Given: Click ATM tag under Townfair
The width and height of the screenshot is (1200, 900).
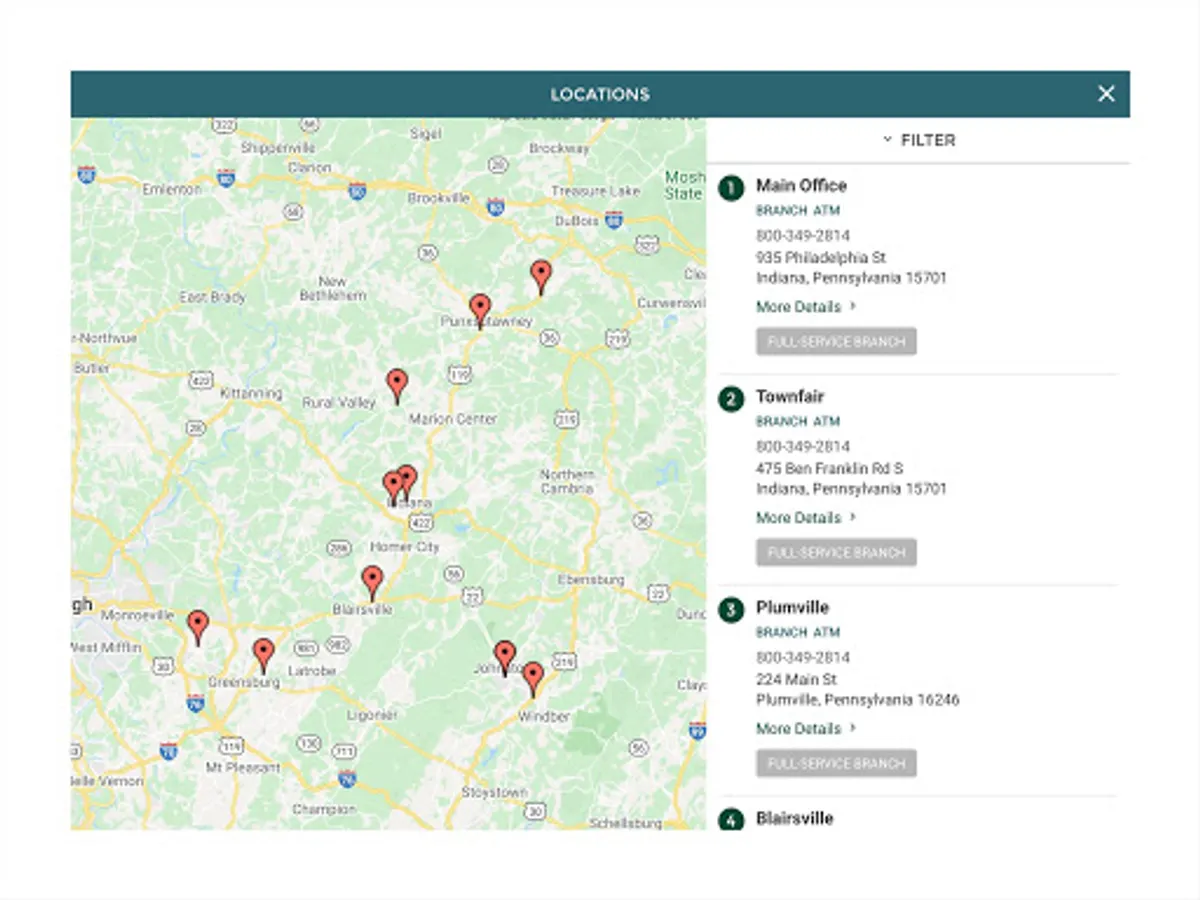Looking at the screenshot, I should click(826, 422).
